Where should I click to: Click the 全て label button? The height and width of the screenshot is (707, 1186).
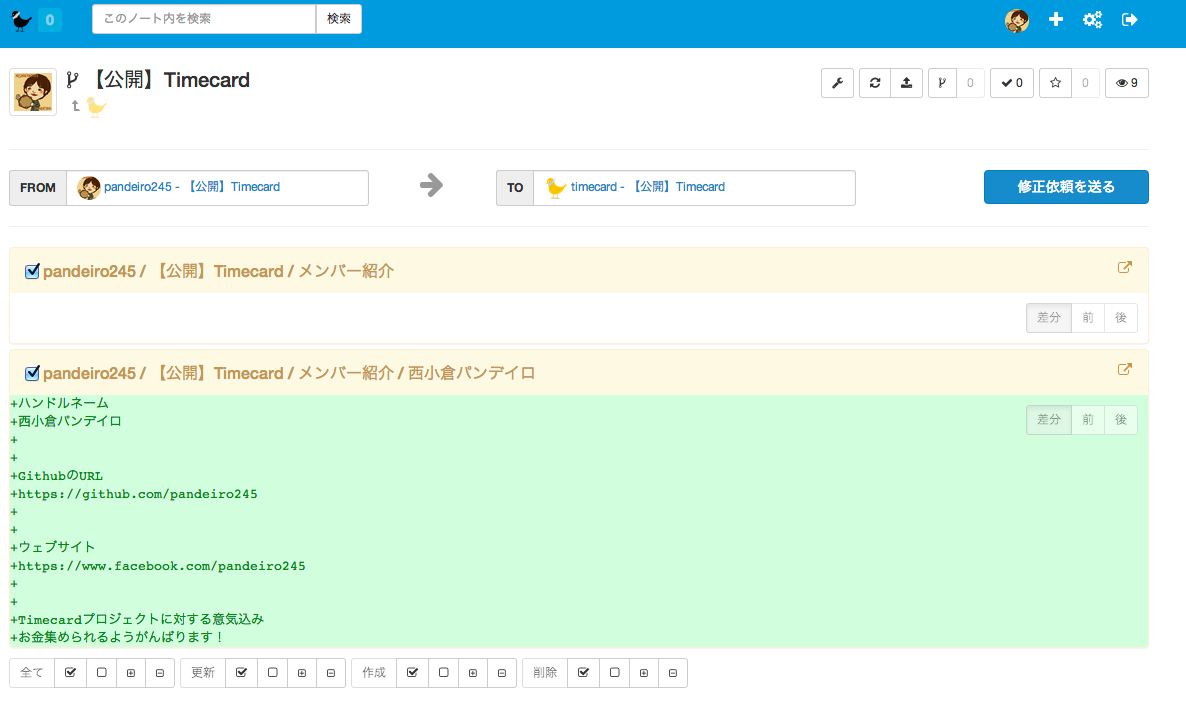click(32, 673)
